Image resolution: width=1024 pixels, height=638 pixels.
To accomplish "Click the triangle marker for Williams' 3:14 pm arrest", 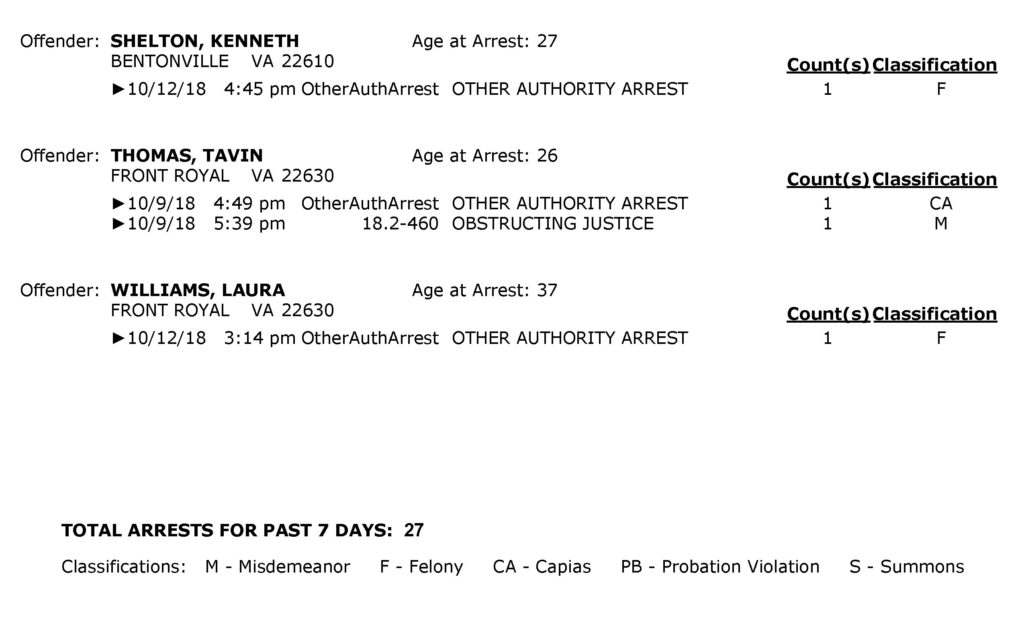I will point(118,338).
